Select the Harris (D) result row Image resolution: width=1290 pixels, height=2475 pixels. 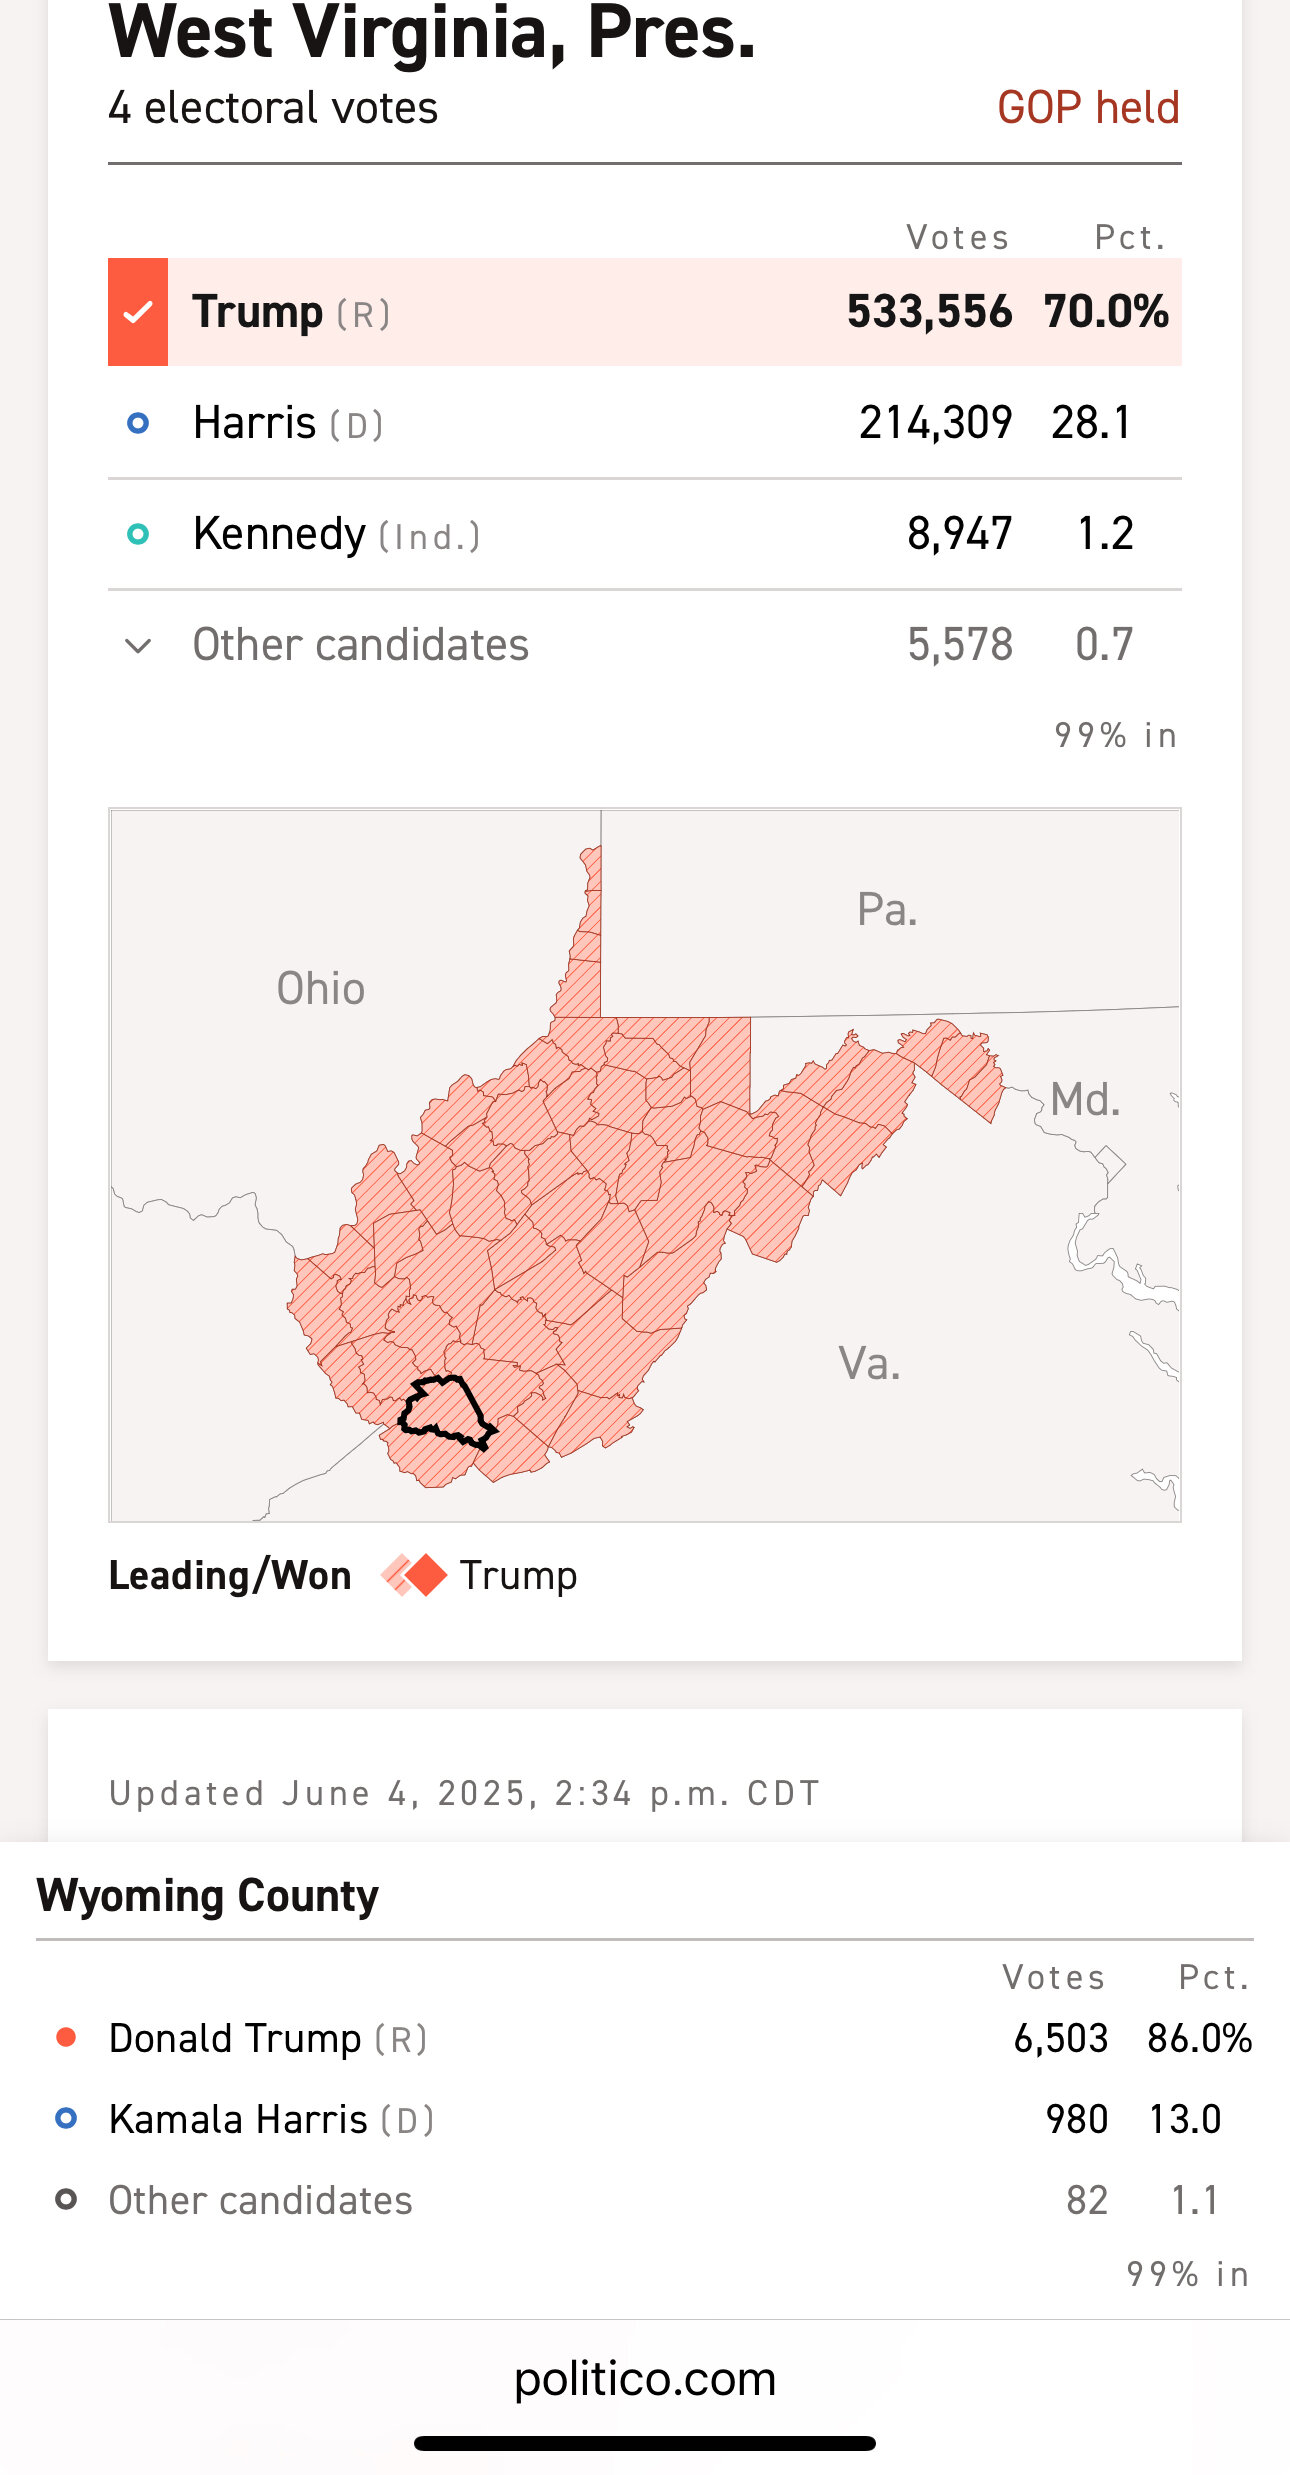click(x=645, y=423)
